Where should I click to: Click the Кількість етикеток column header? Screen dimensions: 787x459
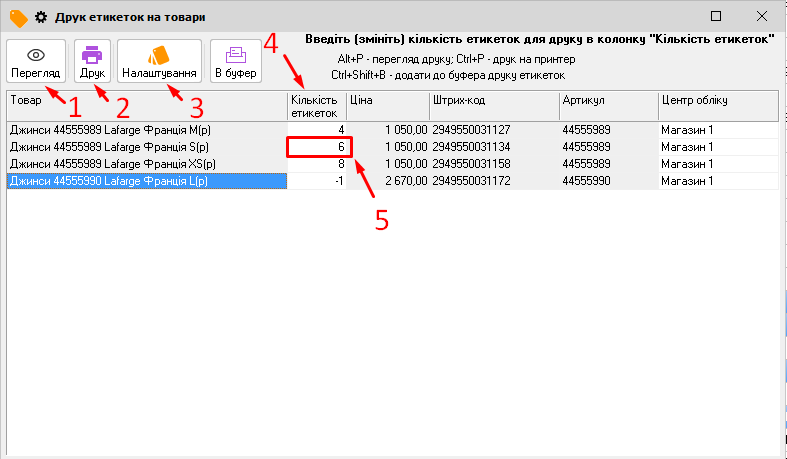coord(317,106)
